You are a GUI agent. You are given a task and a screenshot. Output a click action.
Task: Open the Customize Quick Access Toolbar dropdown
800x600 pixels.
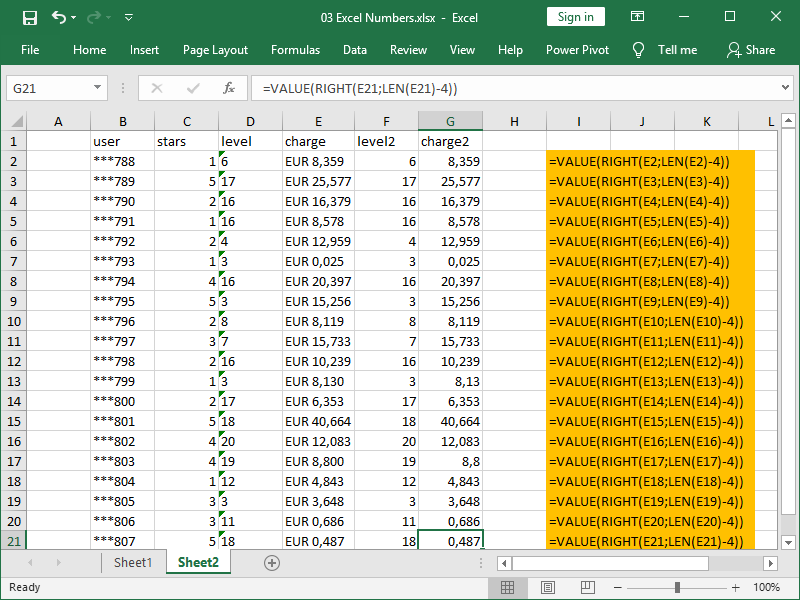click(x=127, y=17)
